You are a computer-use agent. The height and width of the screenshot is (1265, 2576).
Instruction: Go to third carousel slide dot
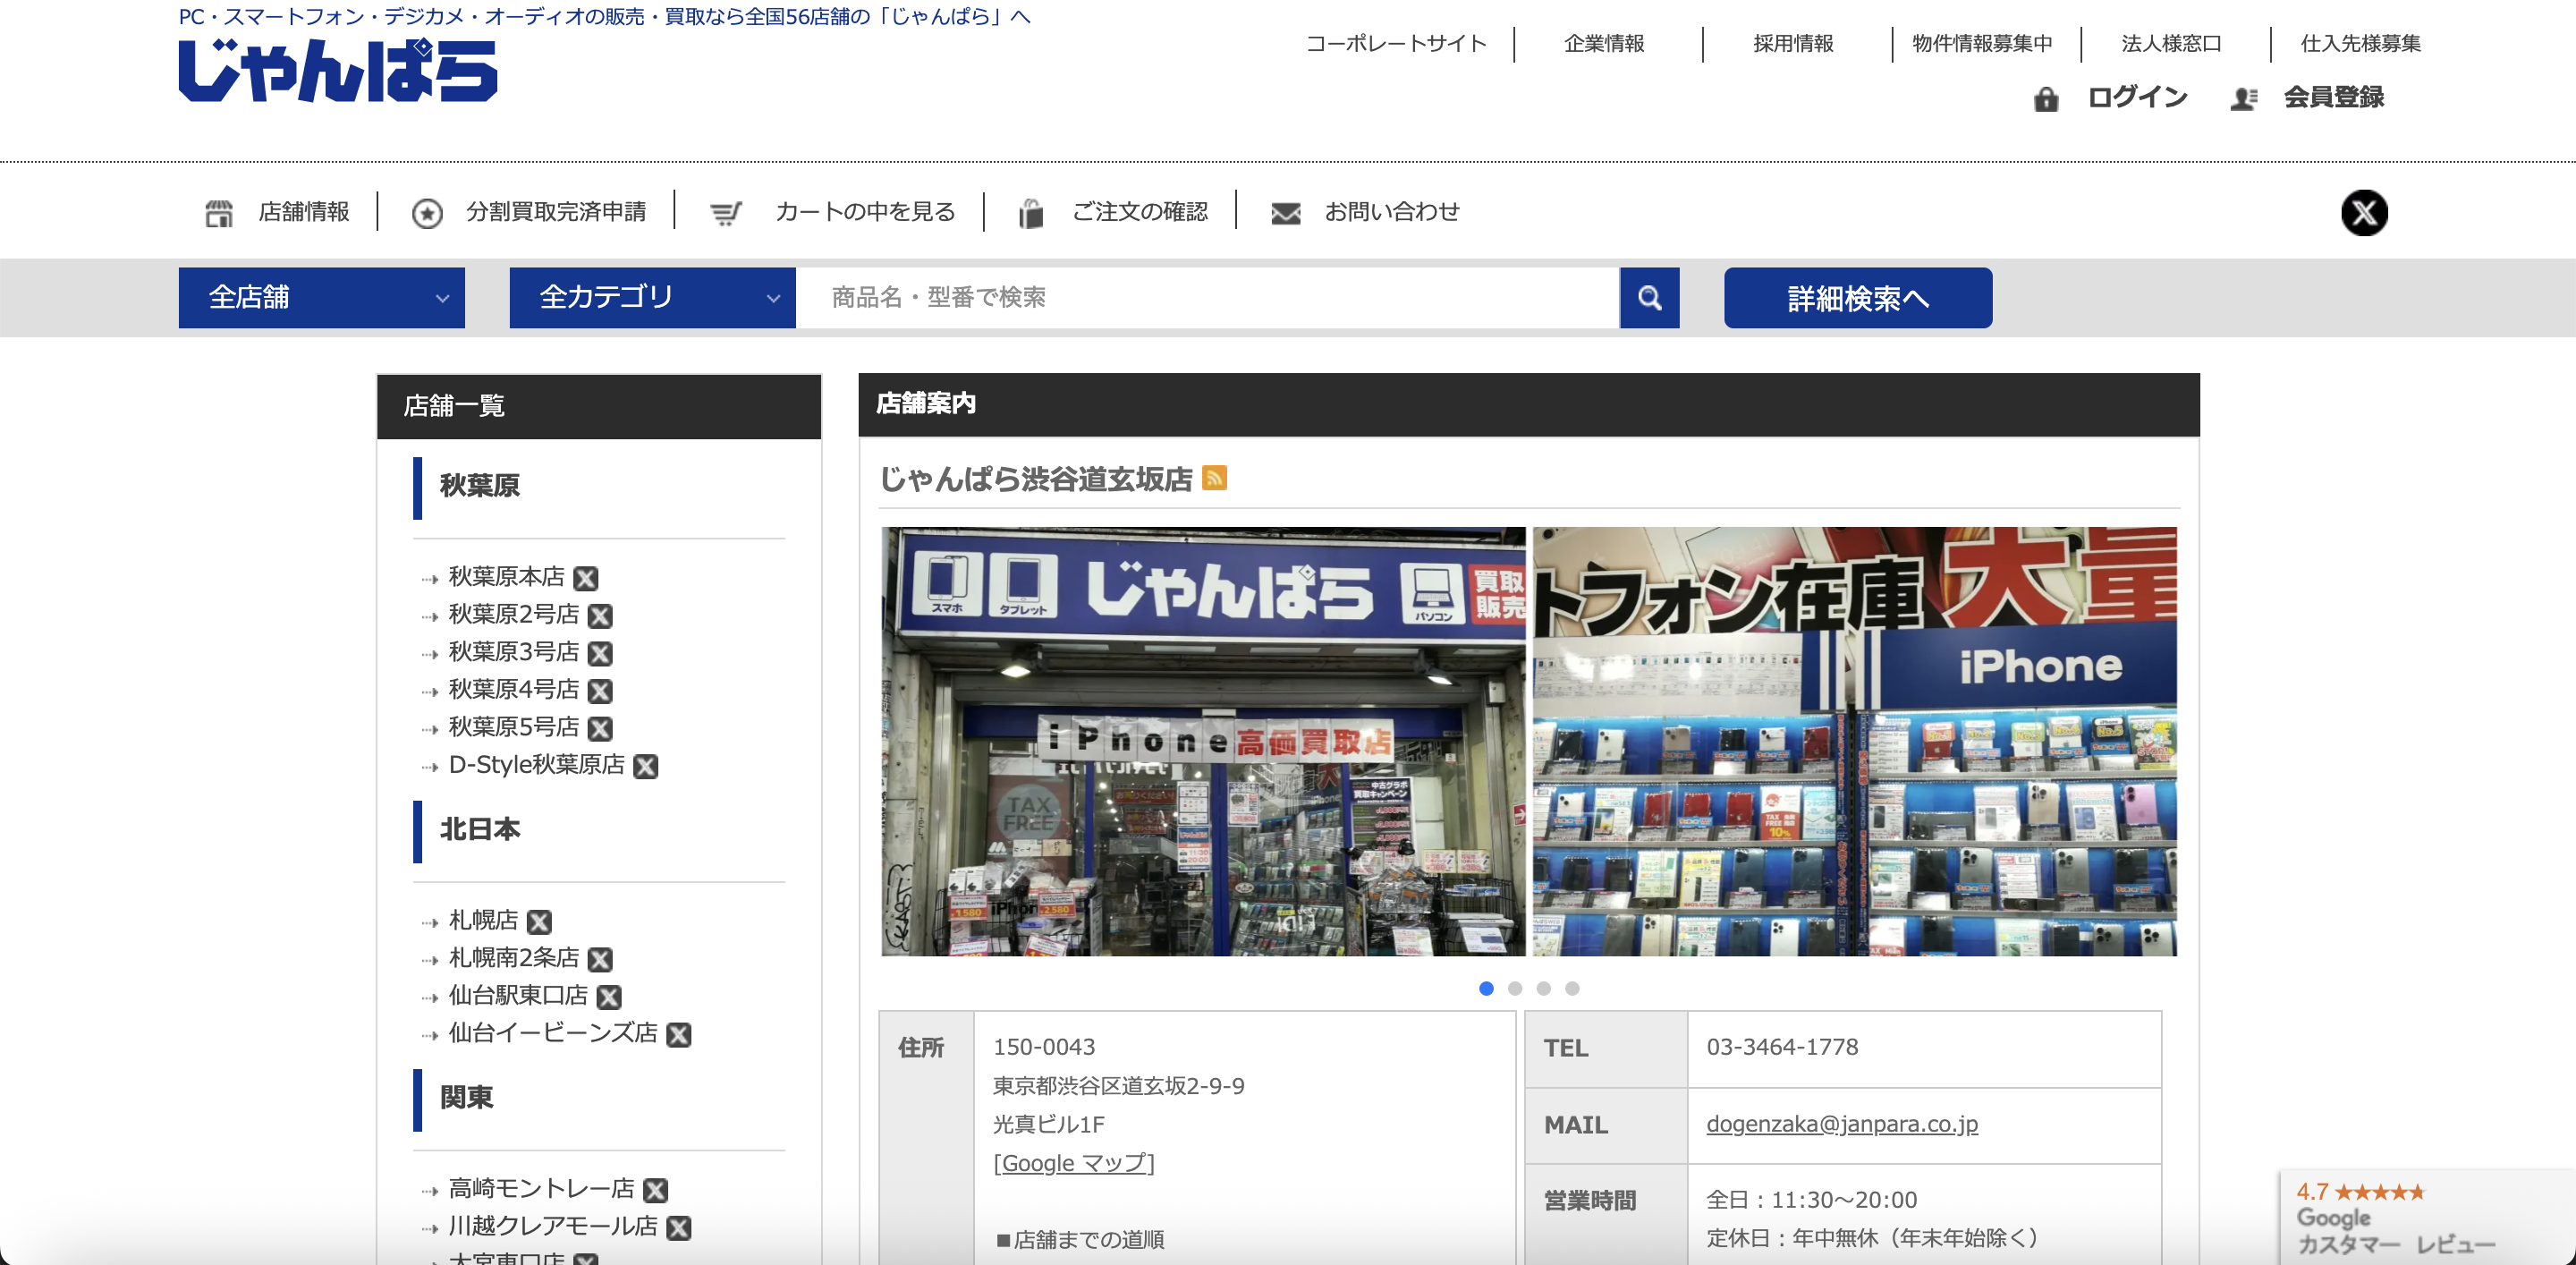(x=1543, y=988)
